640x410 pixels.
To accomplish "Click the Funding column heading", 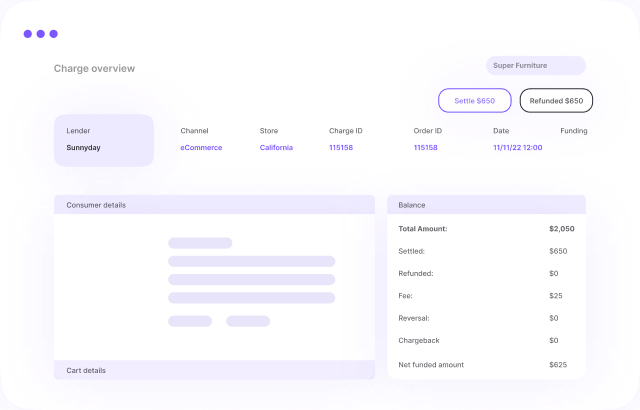I will (x=573, y=131).
